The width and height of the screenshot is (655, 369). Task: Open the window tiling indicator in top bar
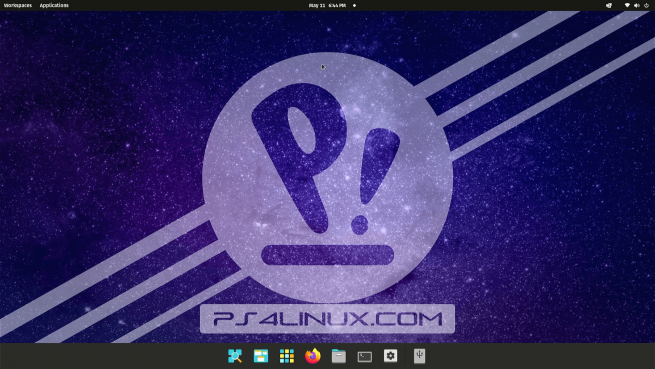pyautogui.click(x=609, y=5)
